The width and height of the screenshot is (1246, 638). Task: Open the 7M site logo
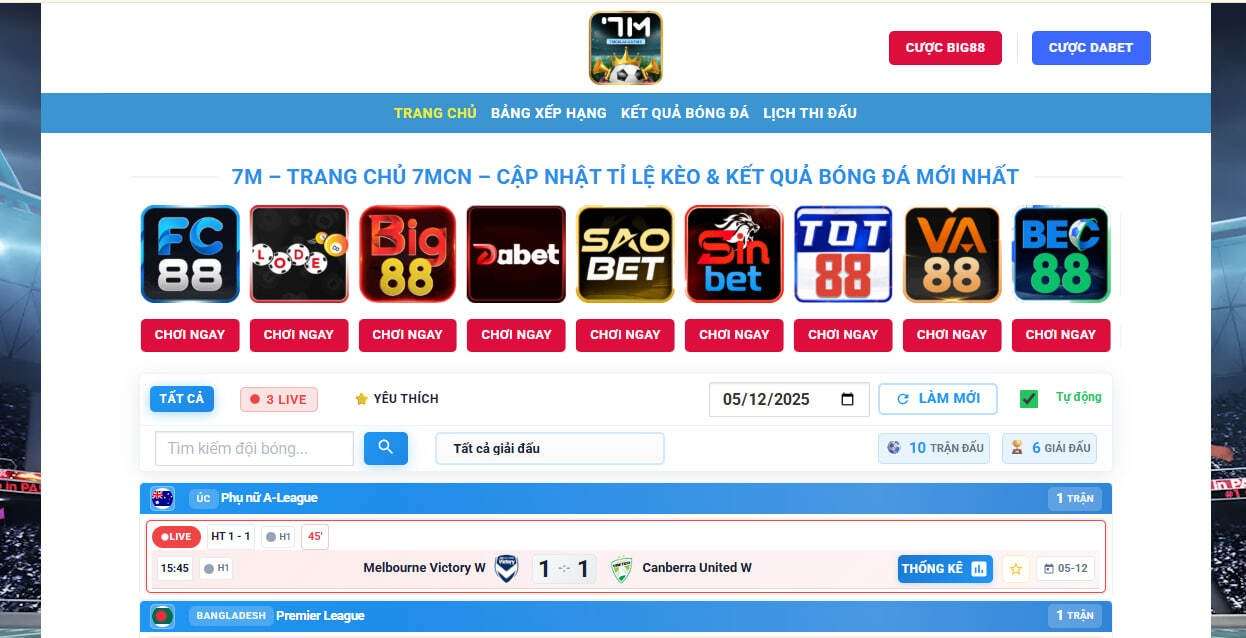coord(626,48)
